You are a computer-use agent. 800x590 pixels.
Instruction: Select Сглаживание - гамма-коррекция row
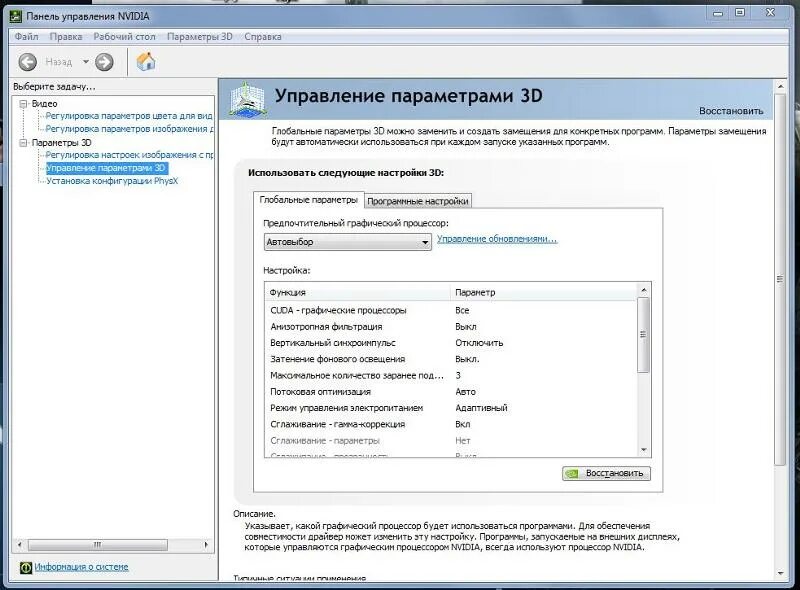pos(451,424)
